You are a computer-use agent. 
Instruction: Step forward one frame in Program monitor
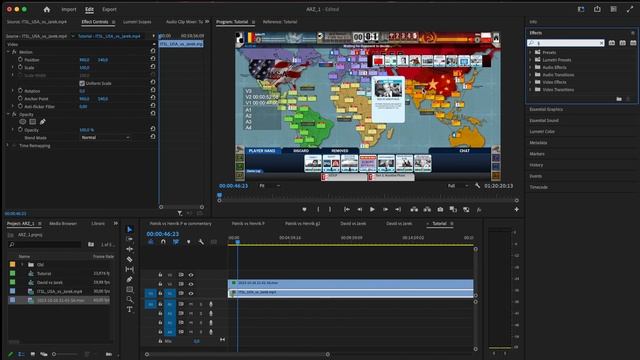coord(385,209)
